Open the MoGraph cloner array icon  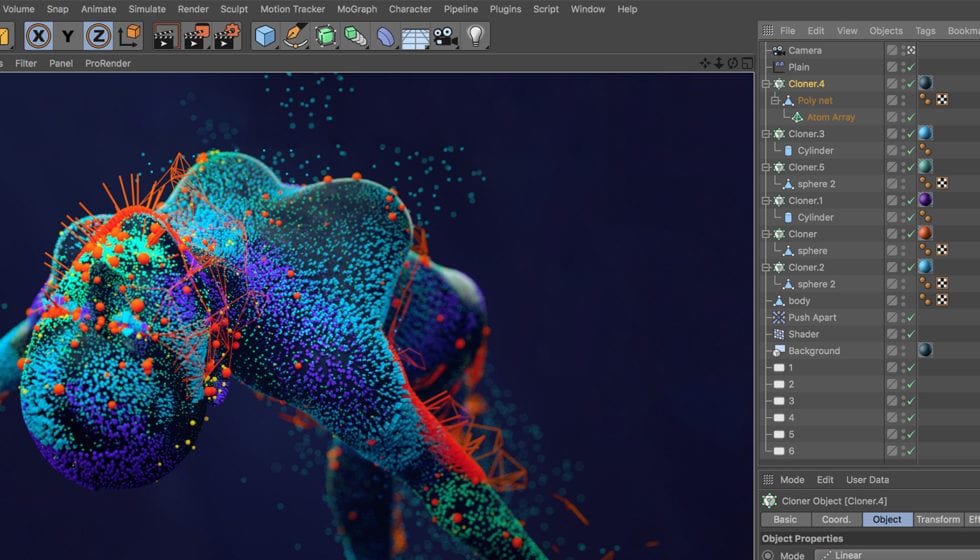[356, 36]
